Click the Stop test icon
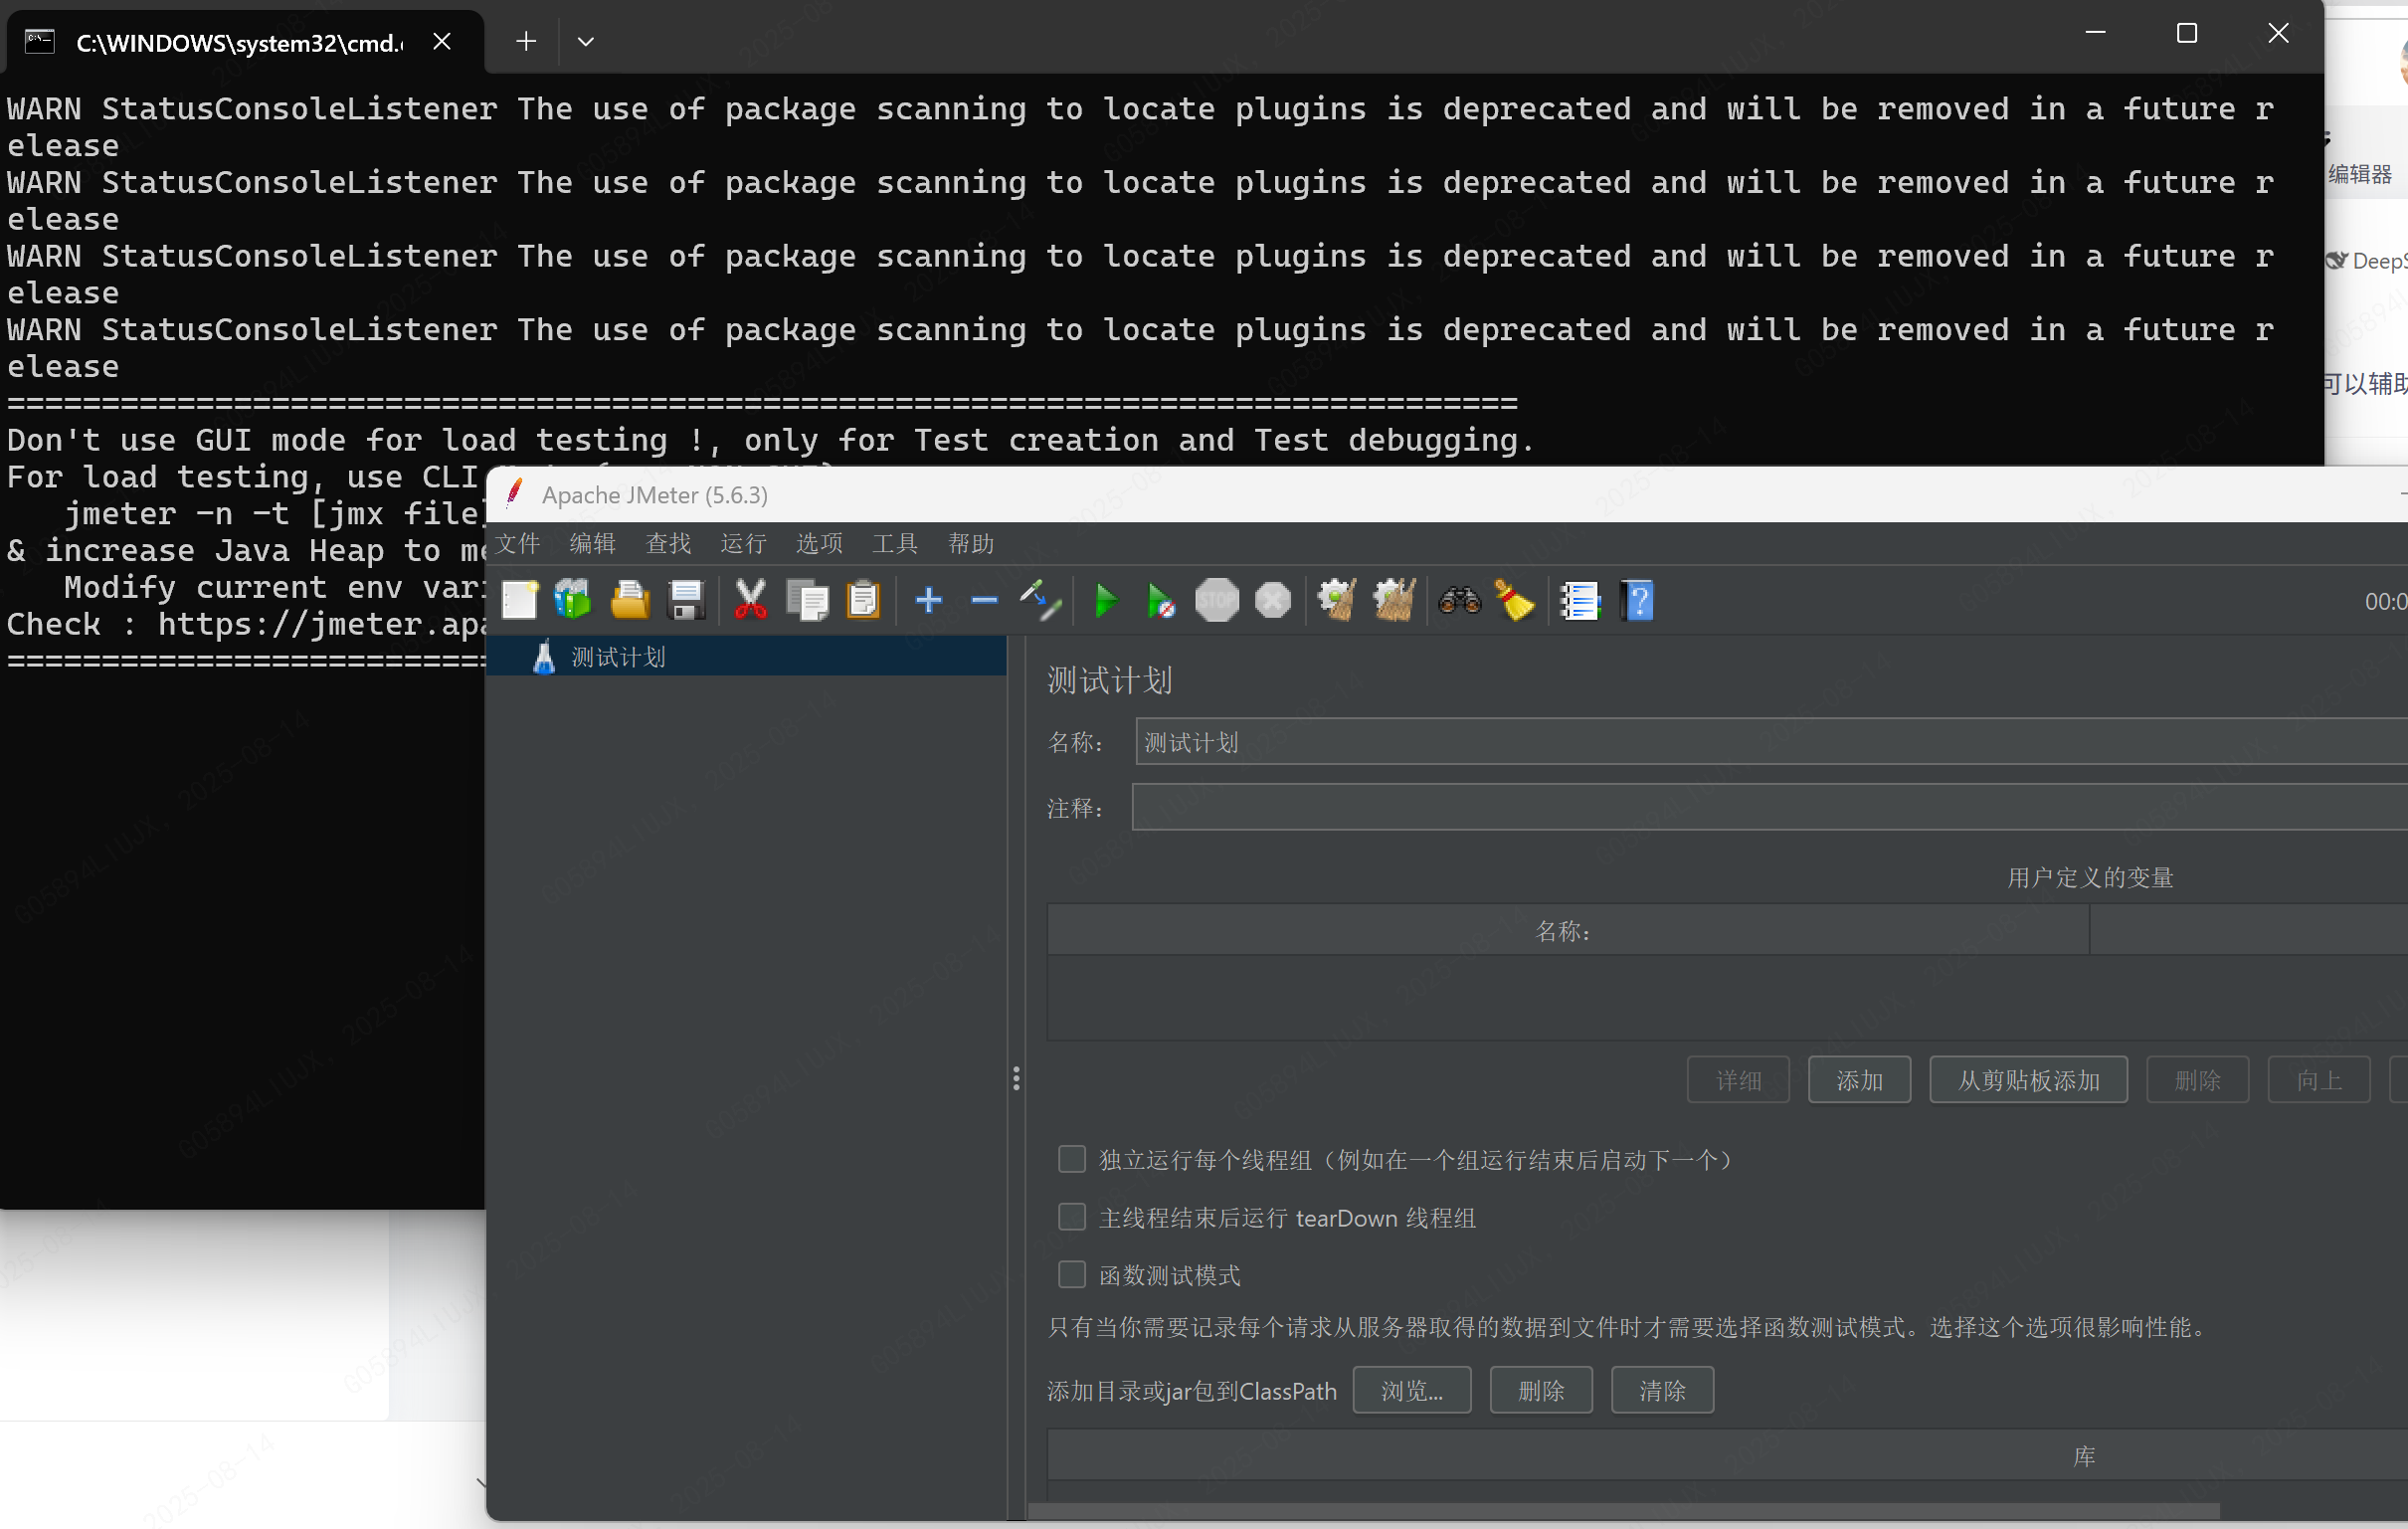This screenshot has height=1529, width=2408. tap(1217, 600)
